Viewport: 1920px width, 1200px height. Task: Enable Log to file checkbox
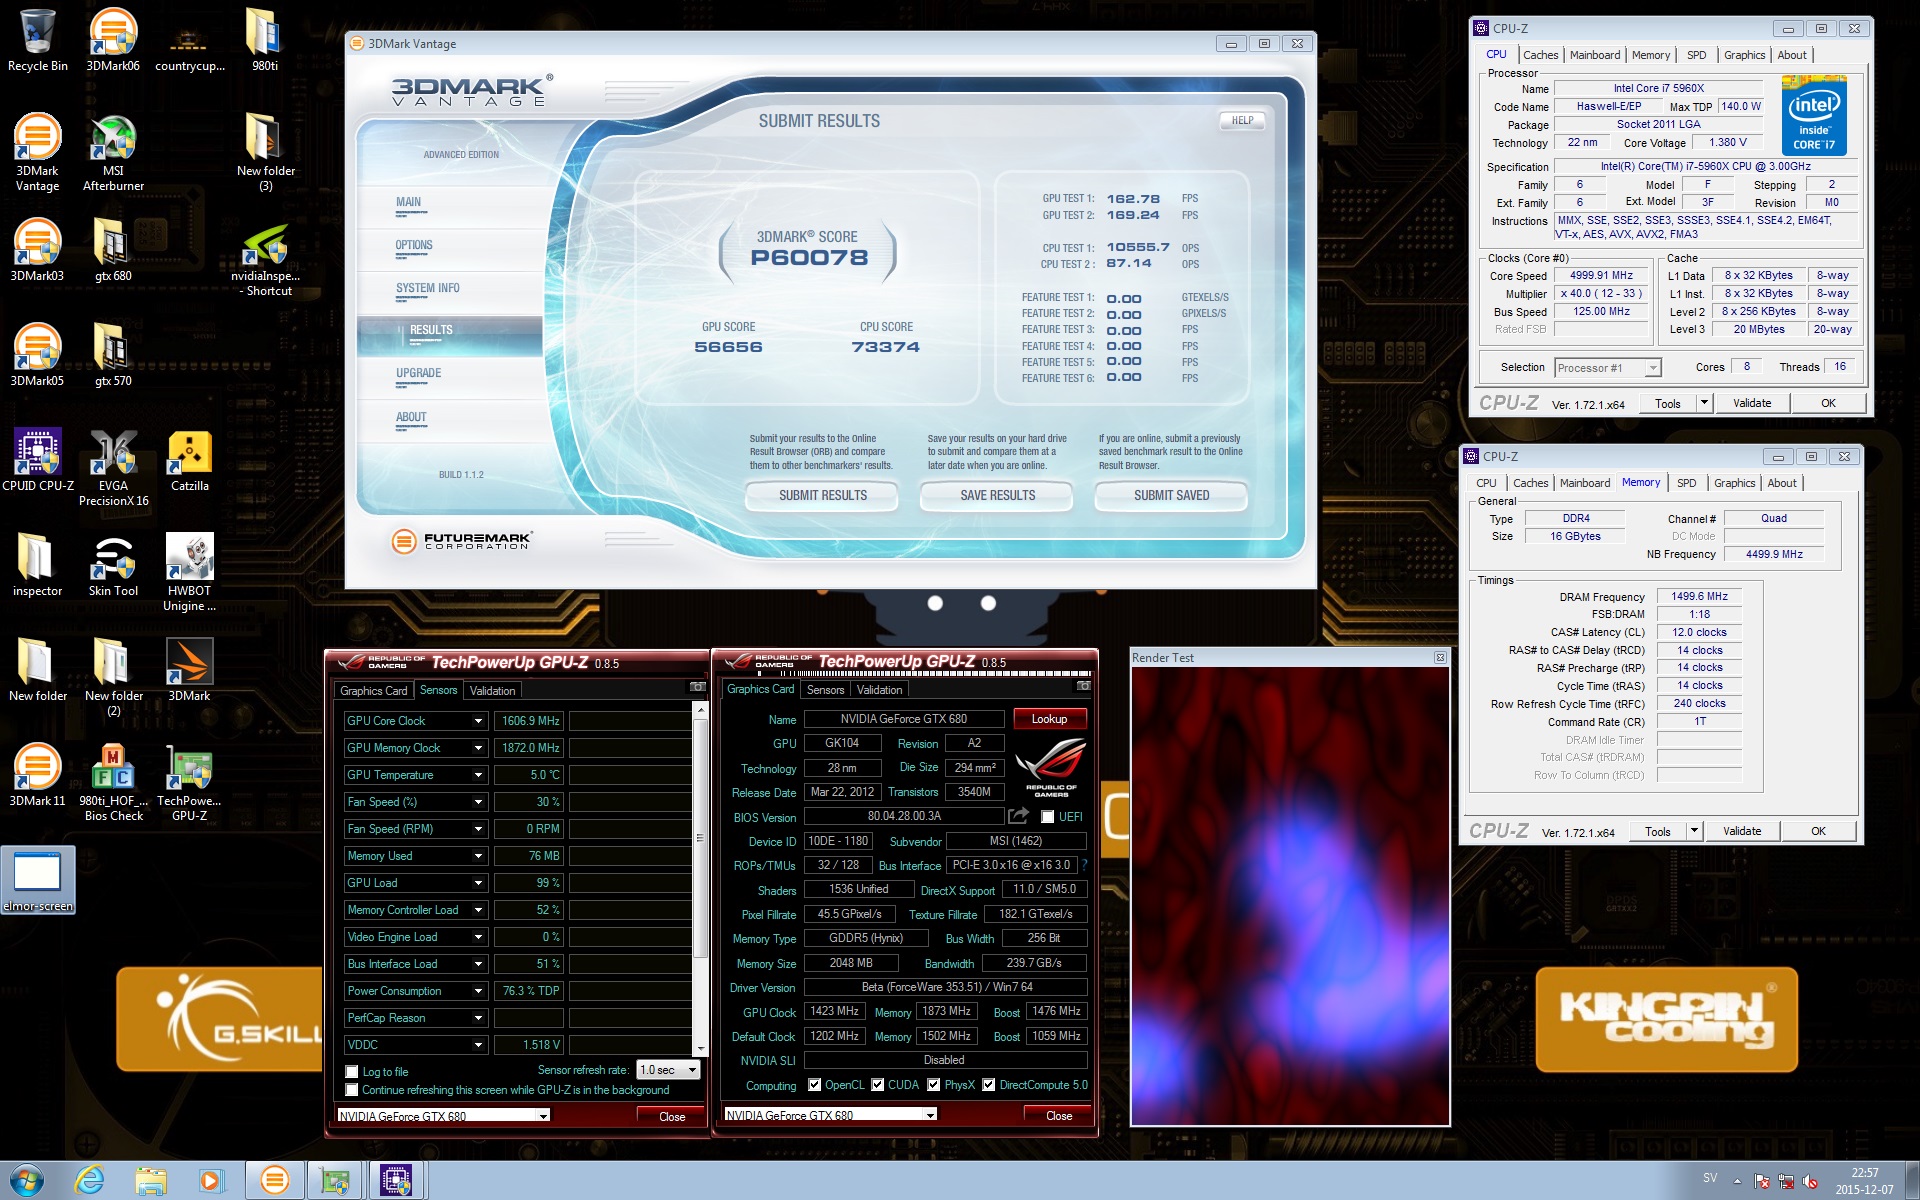click(351, 1072)
